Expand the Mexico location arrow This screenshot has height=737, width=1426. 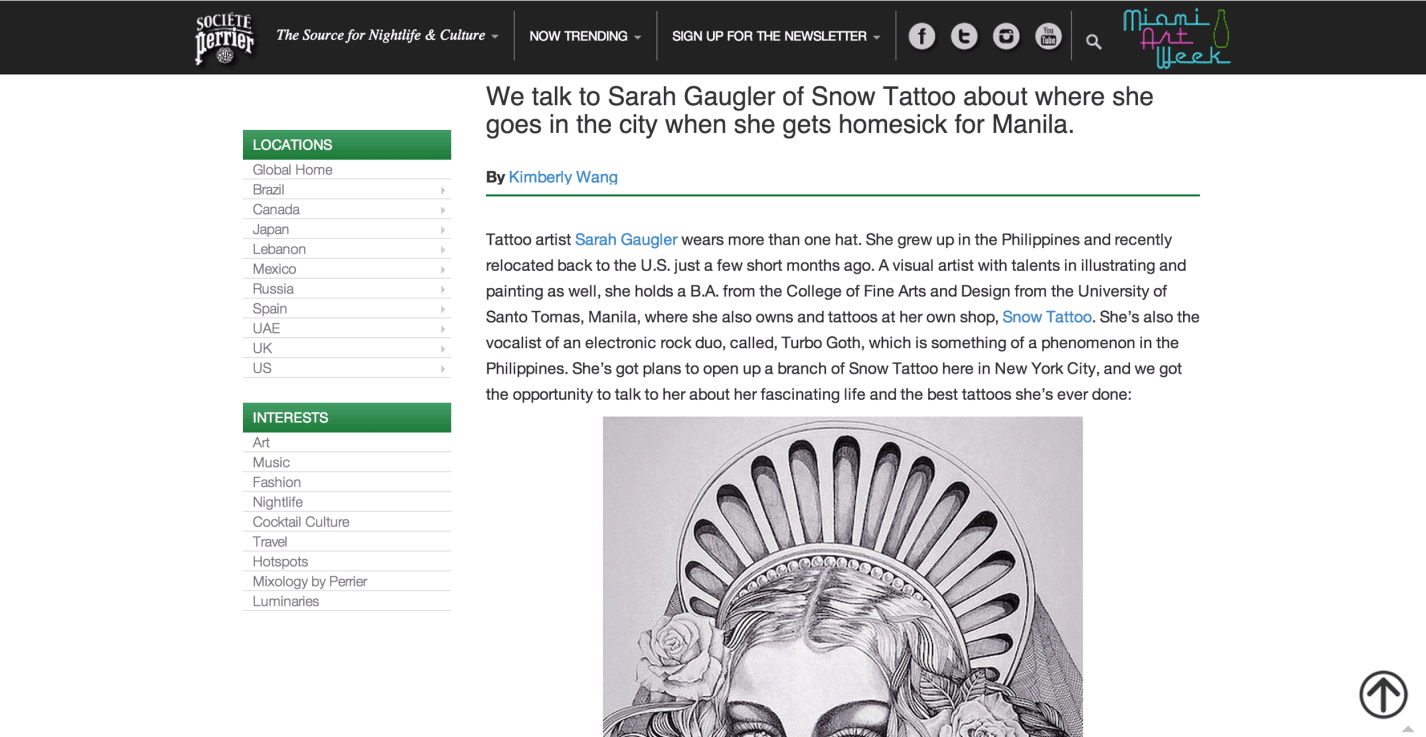tap(442, 269)
